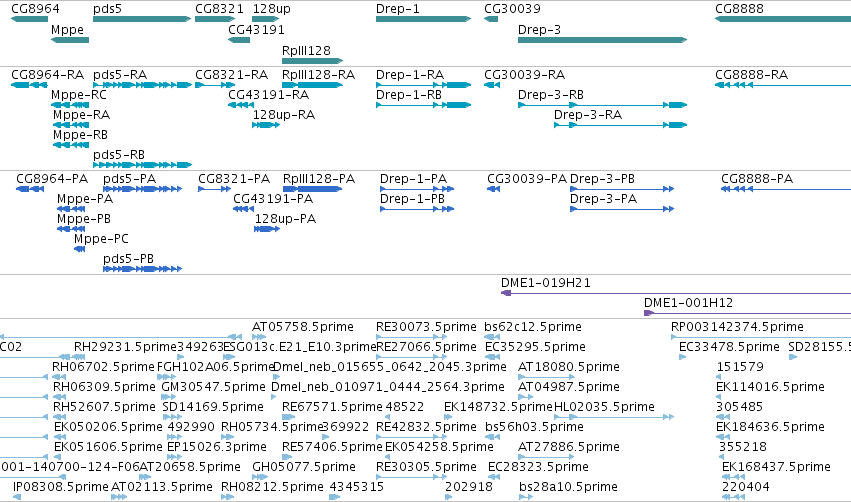
Task: Select the CG30039 gene label
Action: click(512, 9)
